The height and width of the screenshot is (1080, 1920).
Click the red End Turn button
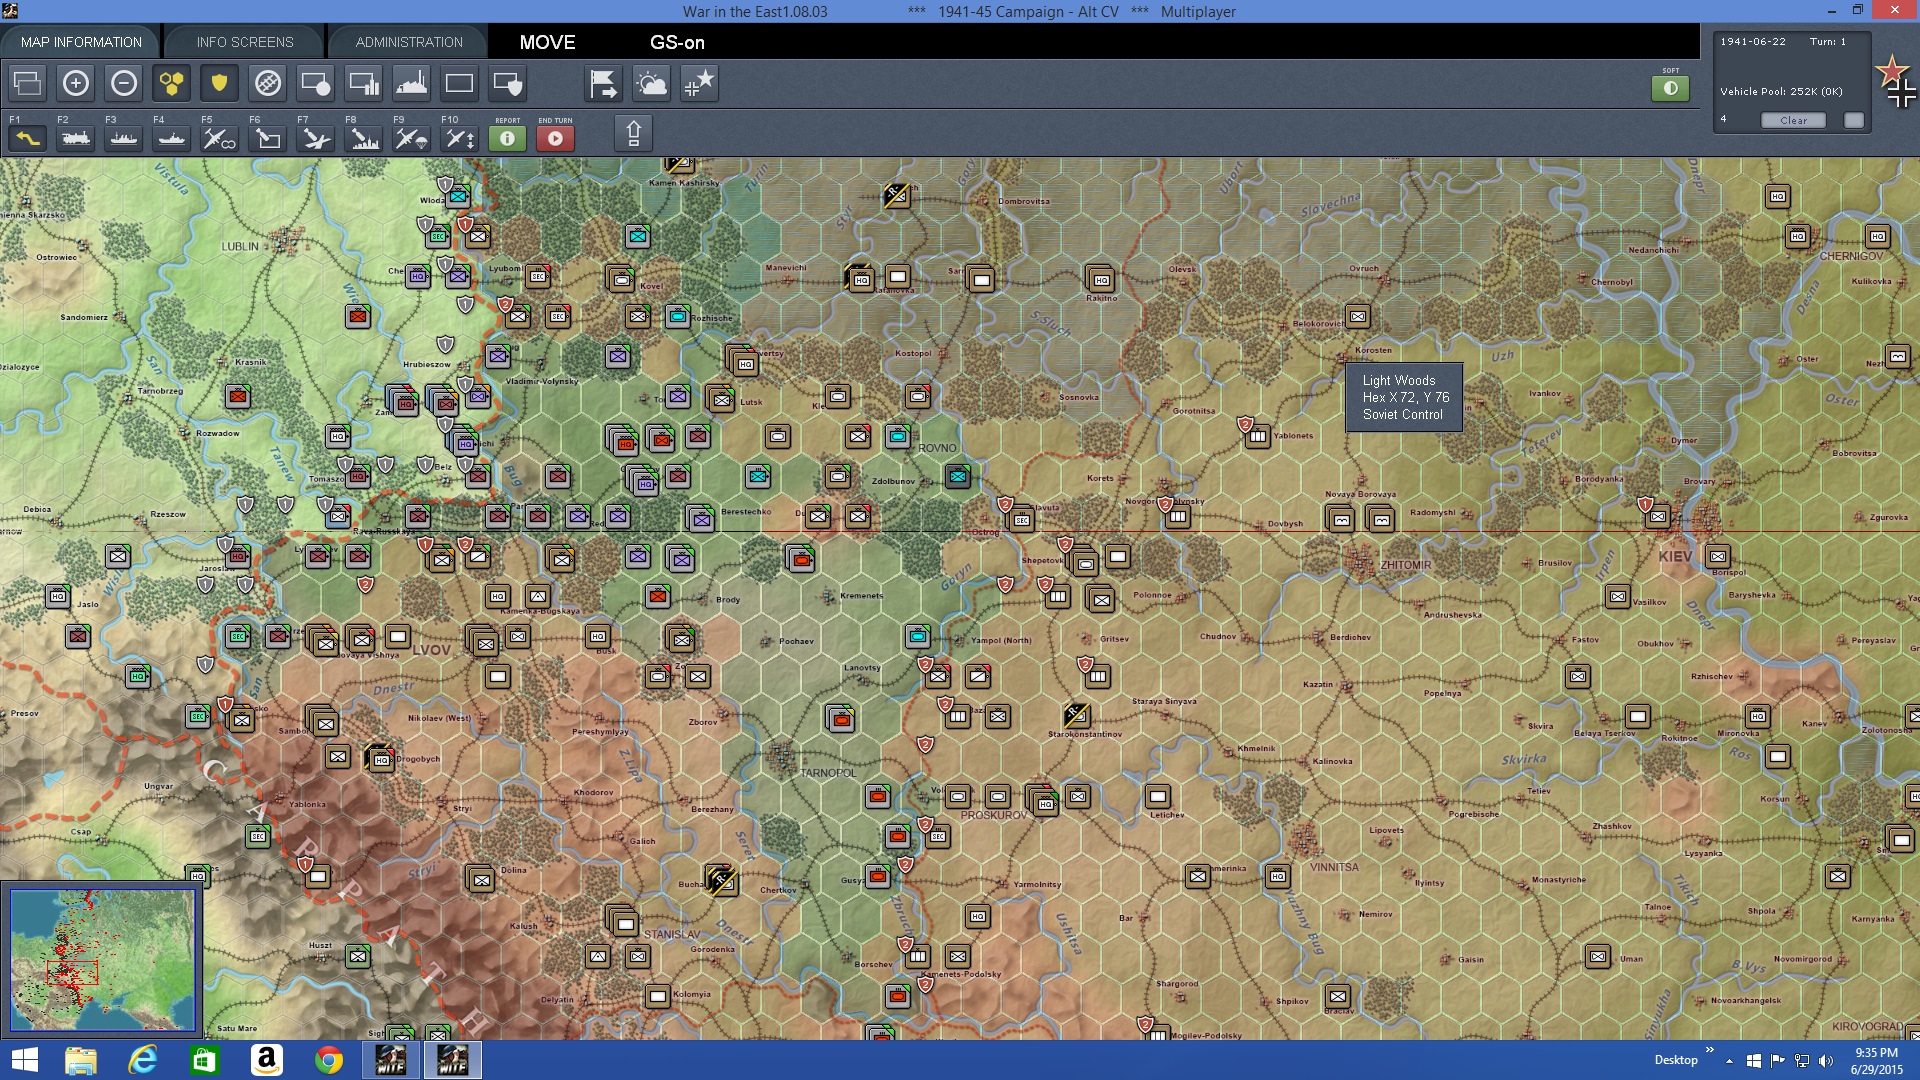click(555, 138)
